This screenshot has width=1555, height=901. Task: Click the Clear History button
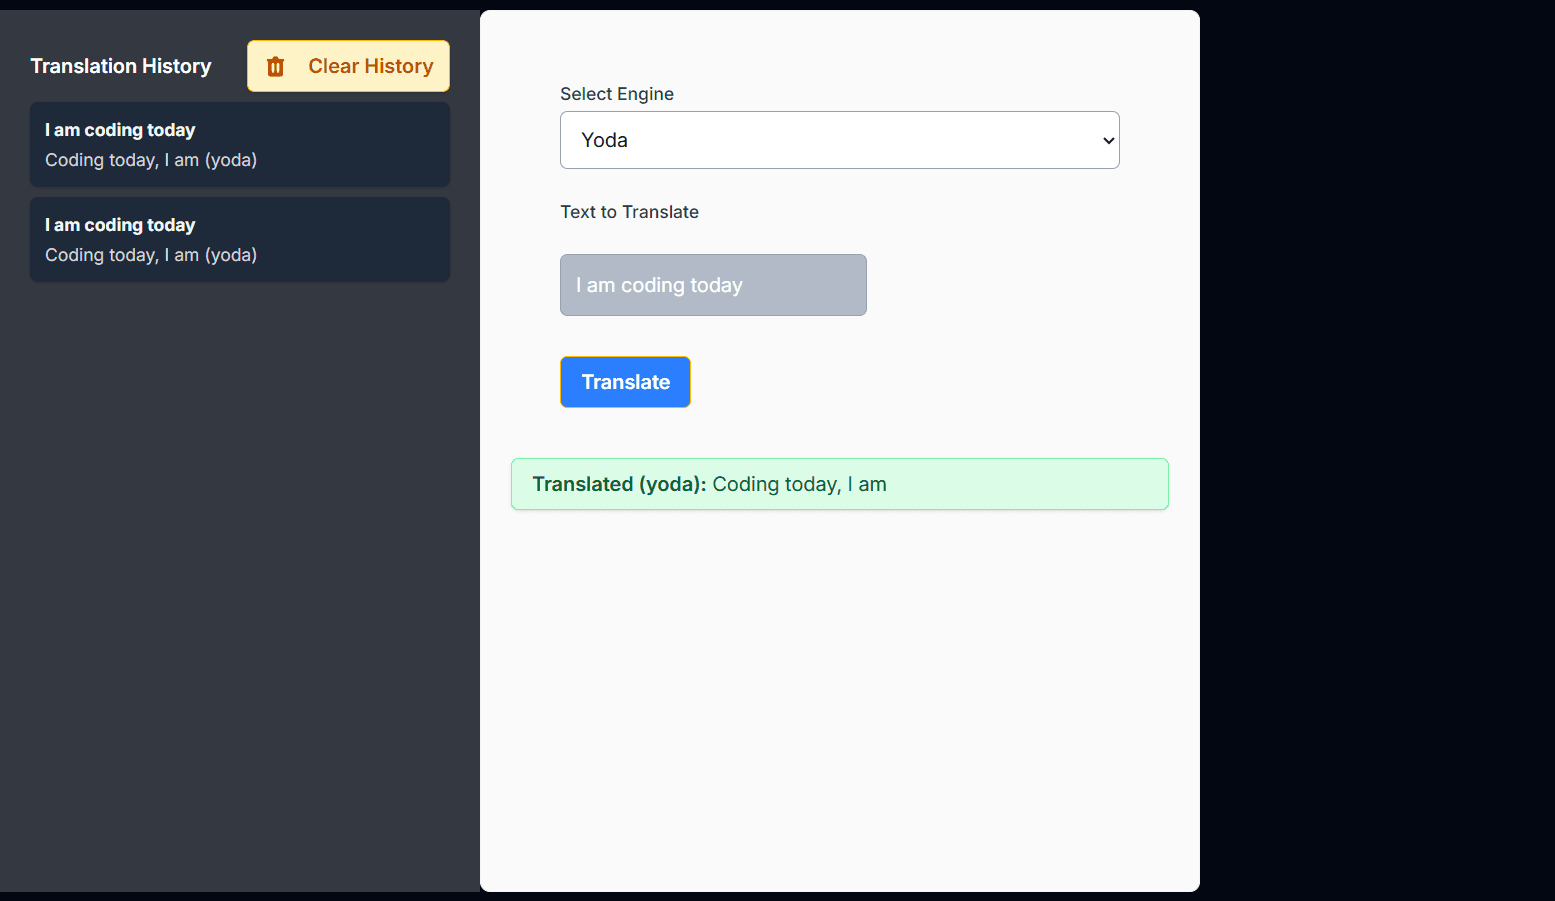pos(348,66)
